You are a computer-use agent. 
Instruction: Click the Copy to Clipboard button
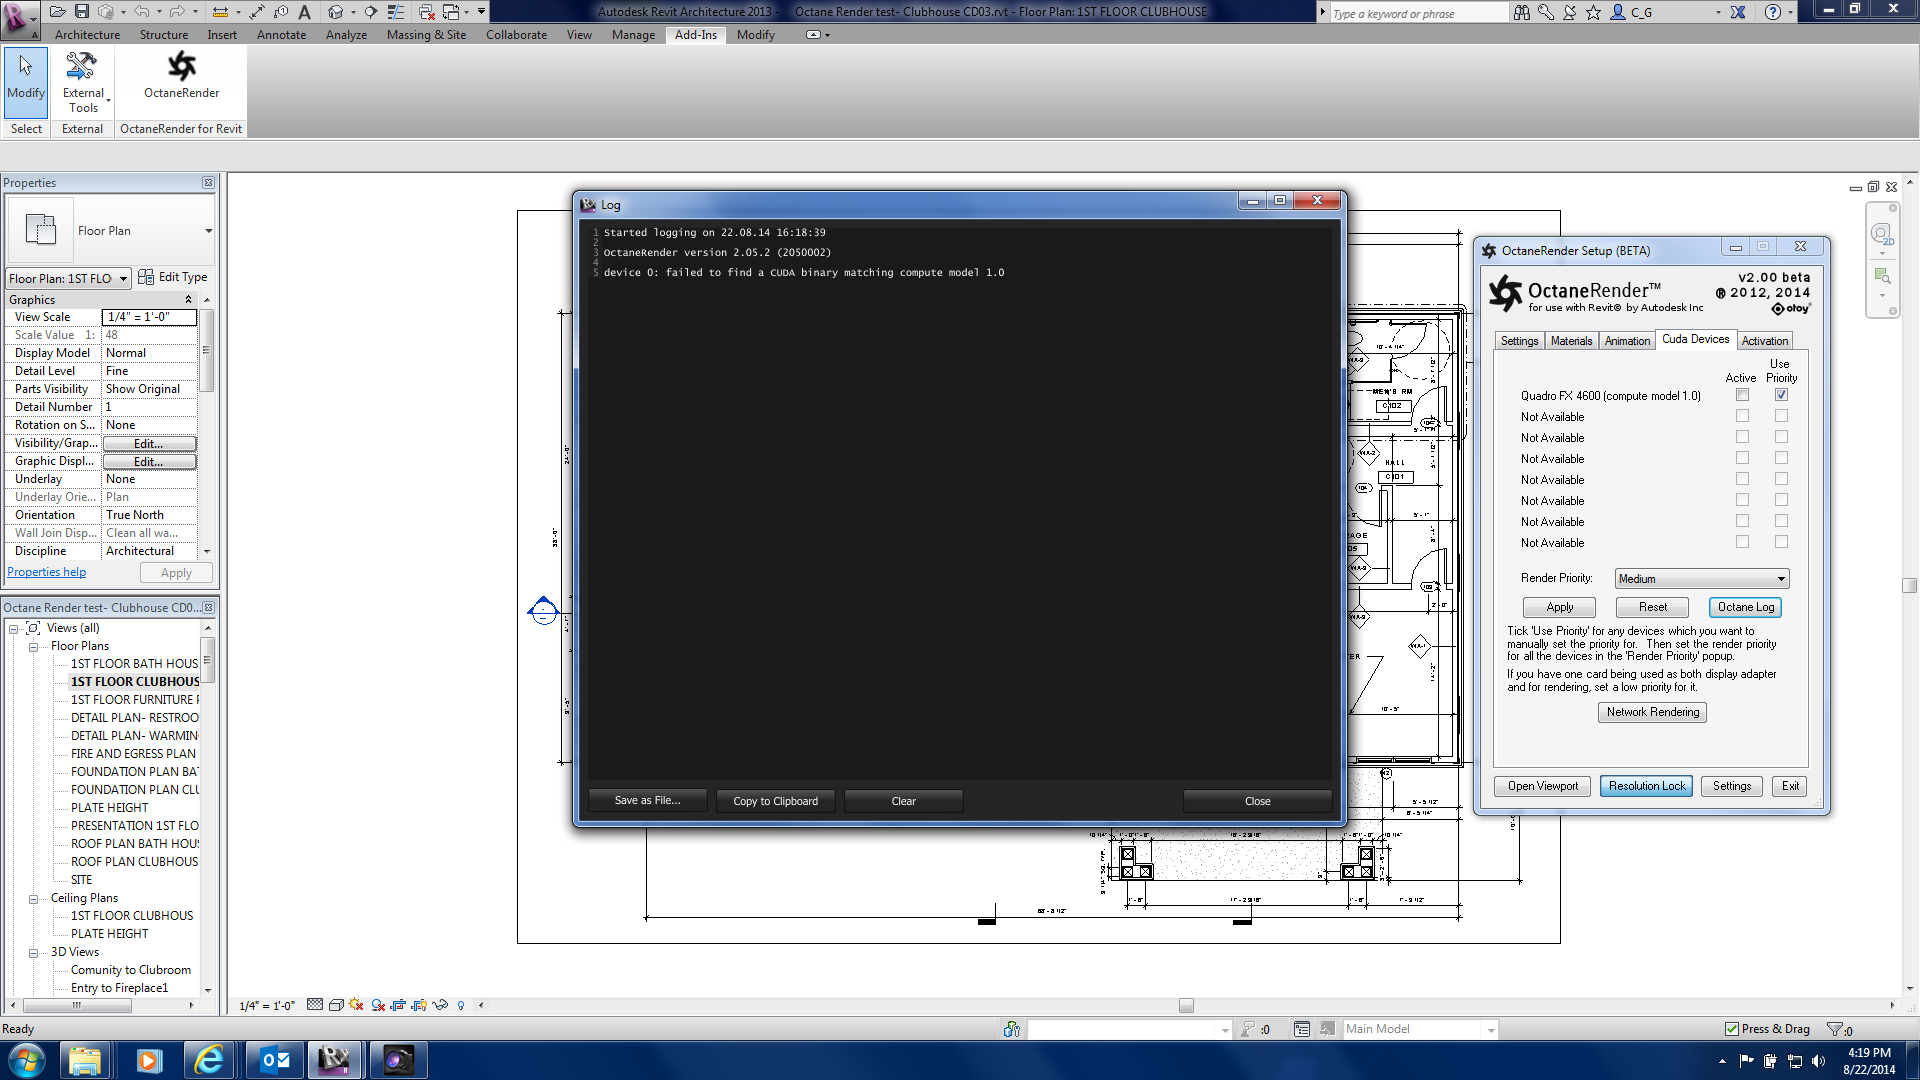point(775,801)
